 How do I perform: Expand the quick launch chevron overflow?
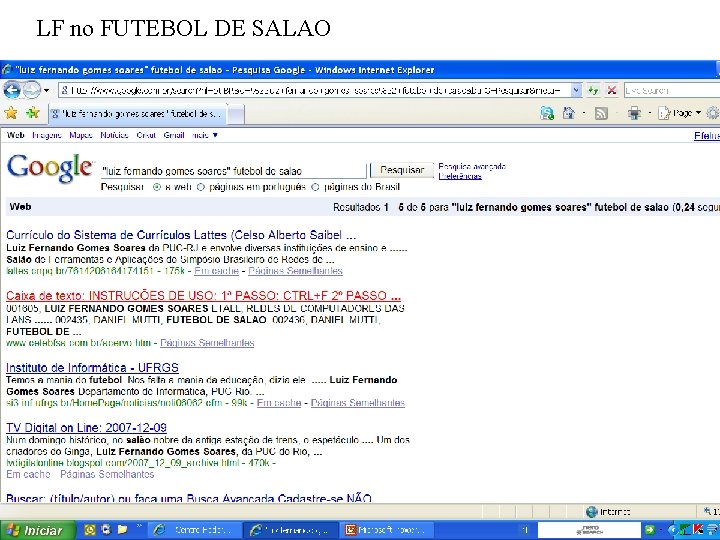139,527
